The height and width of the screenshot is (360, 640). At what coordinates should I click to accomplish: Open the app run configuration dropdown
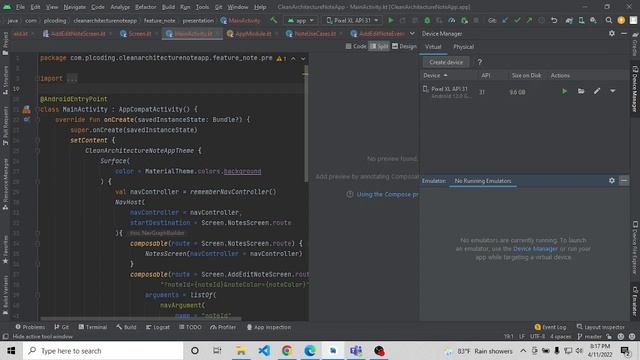[300, 20]
